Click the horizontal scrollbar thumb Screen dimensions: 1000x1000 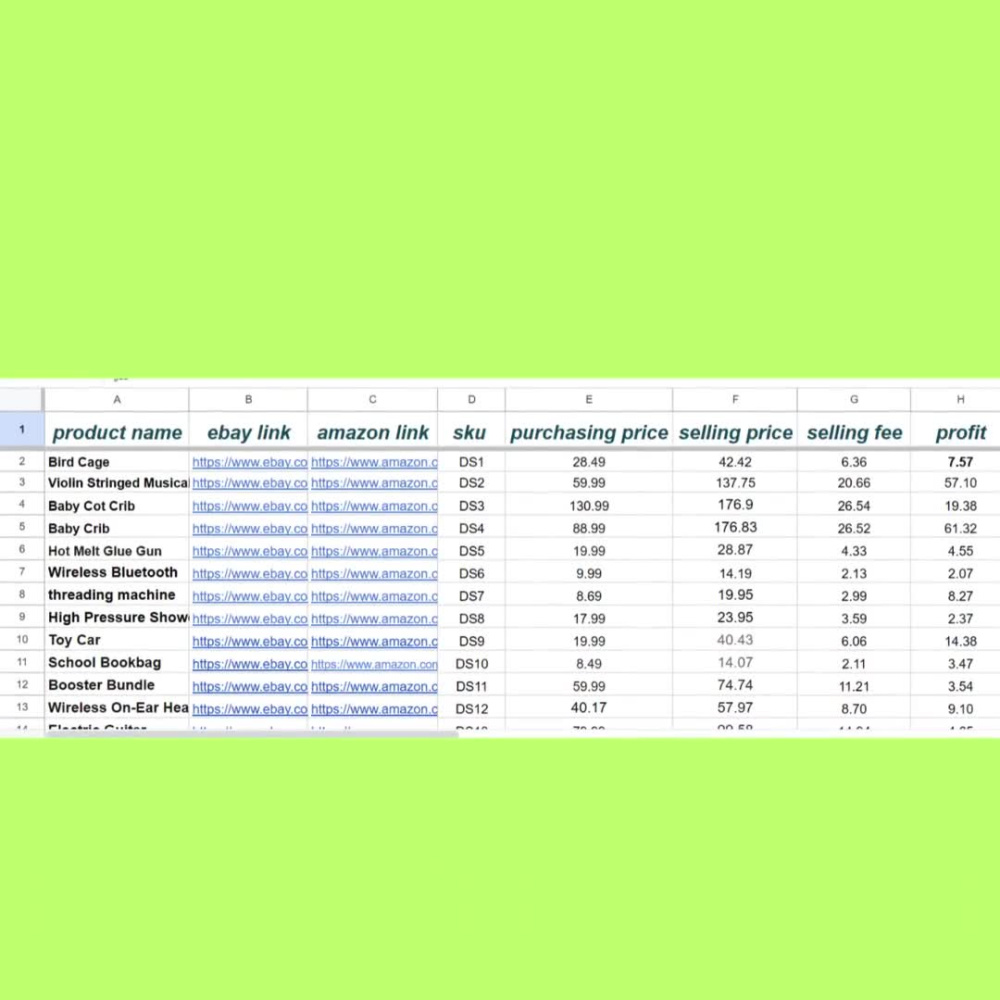click(x=251, y=734)
